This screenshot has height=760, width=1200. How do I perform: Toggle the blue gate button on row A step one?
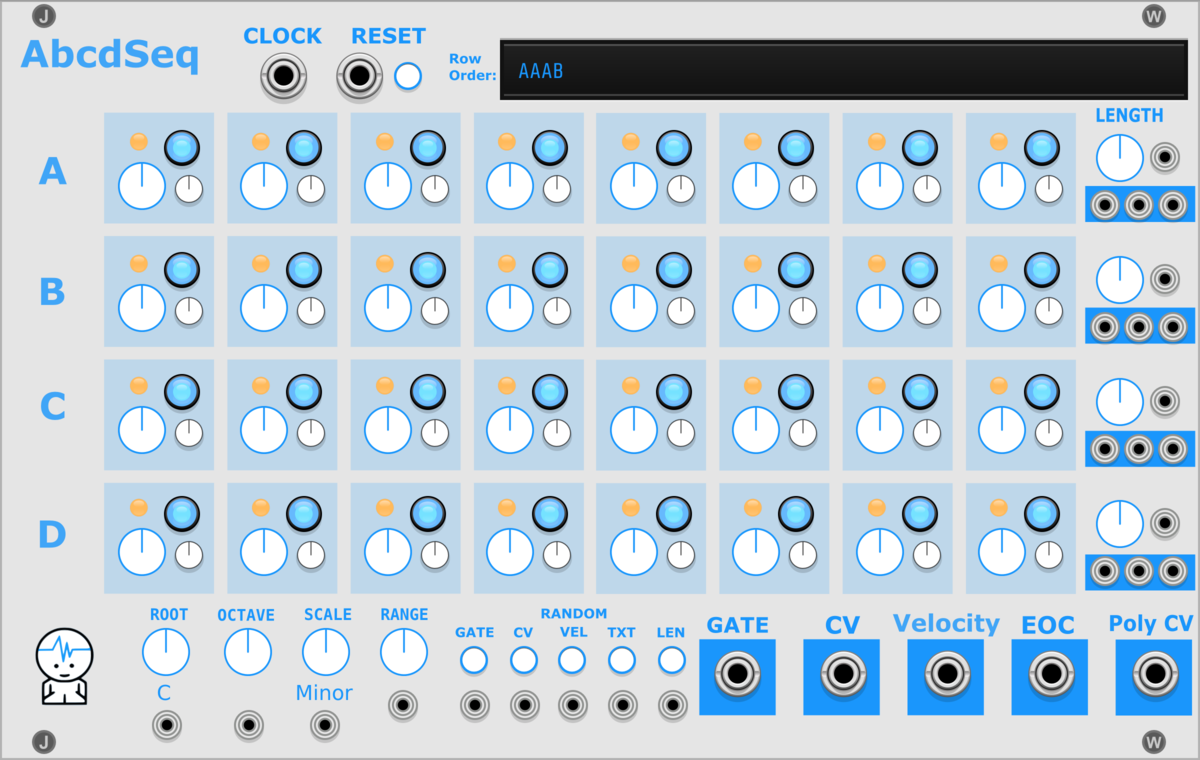pos(182,148)
